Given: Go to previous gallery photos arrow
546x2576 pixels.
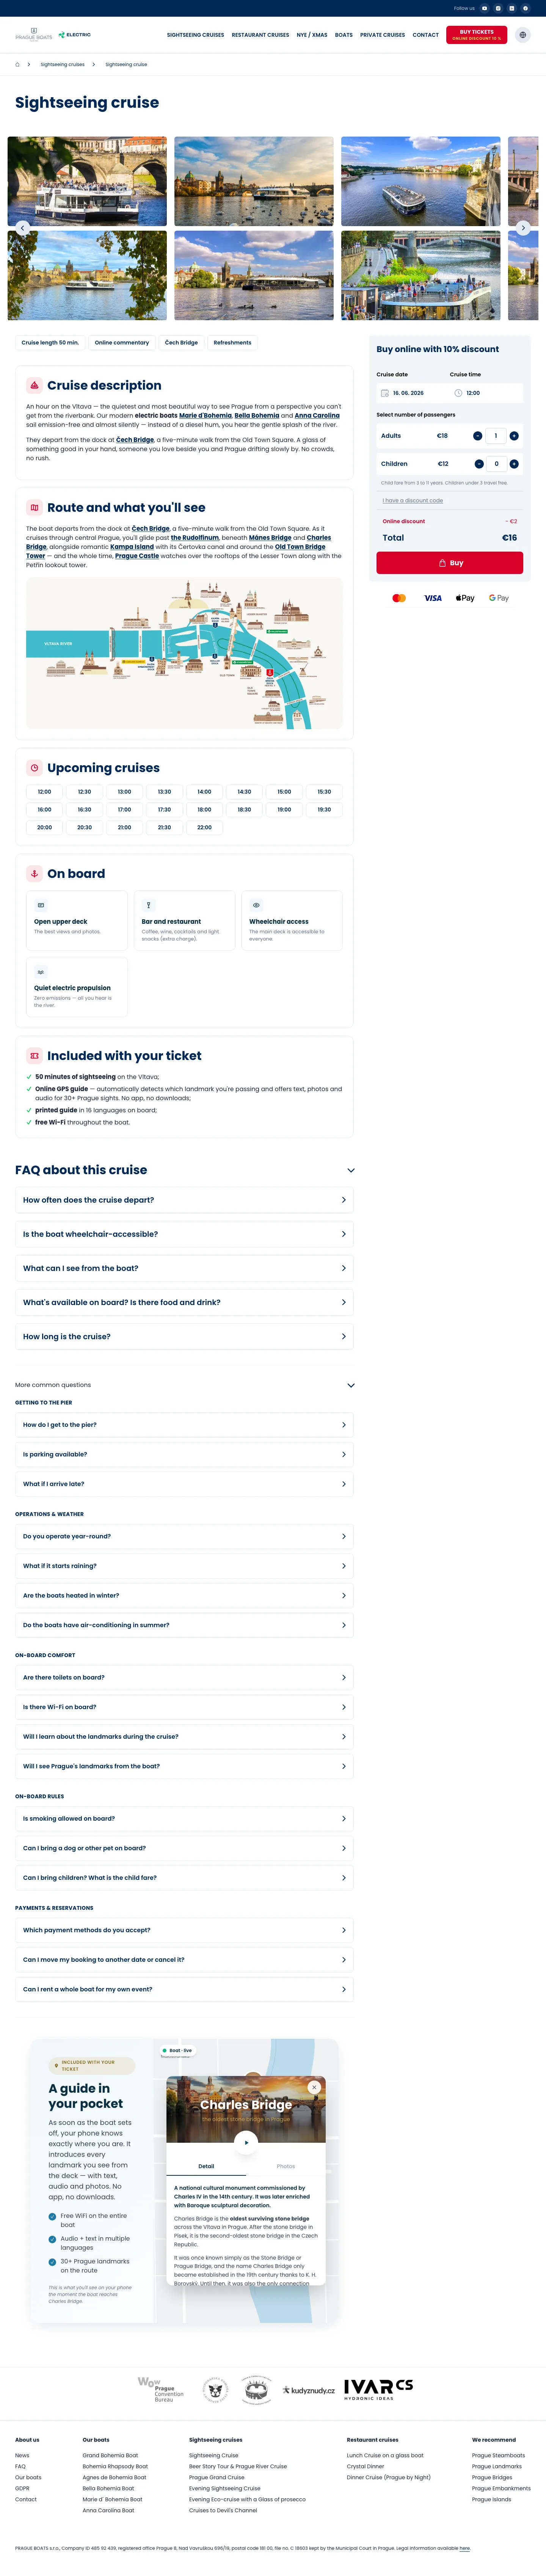Looking at the screenshot, I should [x=22, y=228].
